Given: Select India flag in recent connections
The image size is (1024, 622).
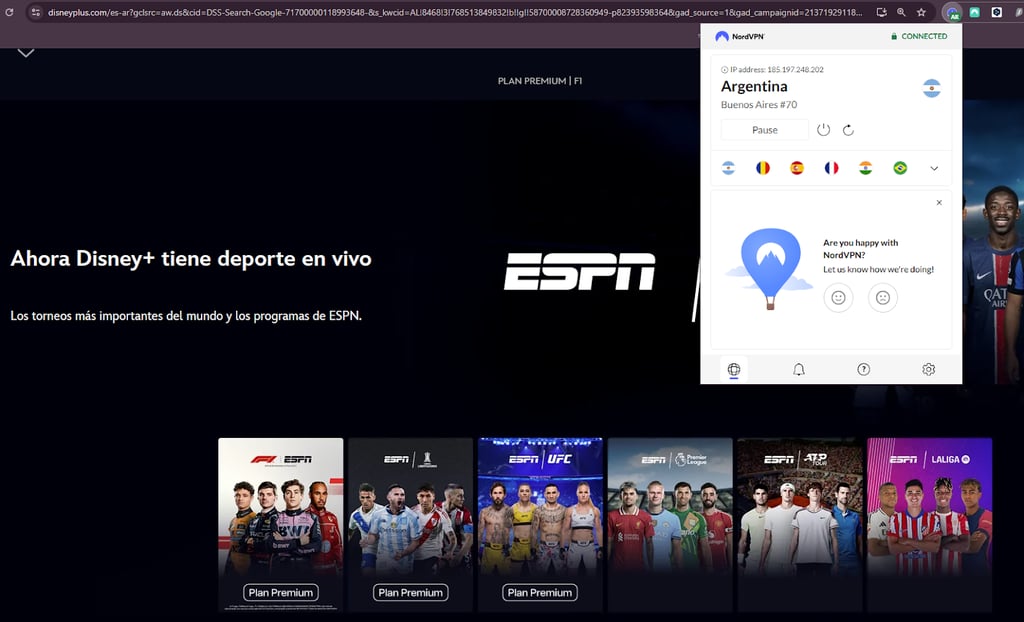Looking at the screenshot, I should point(865,168).
